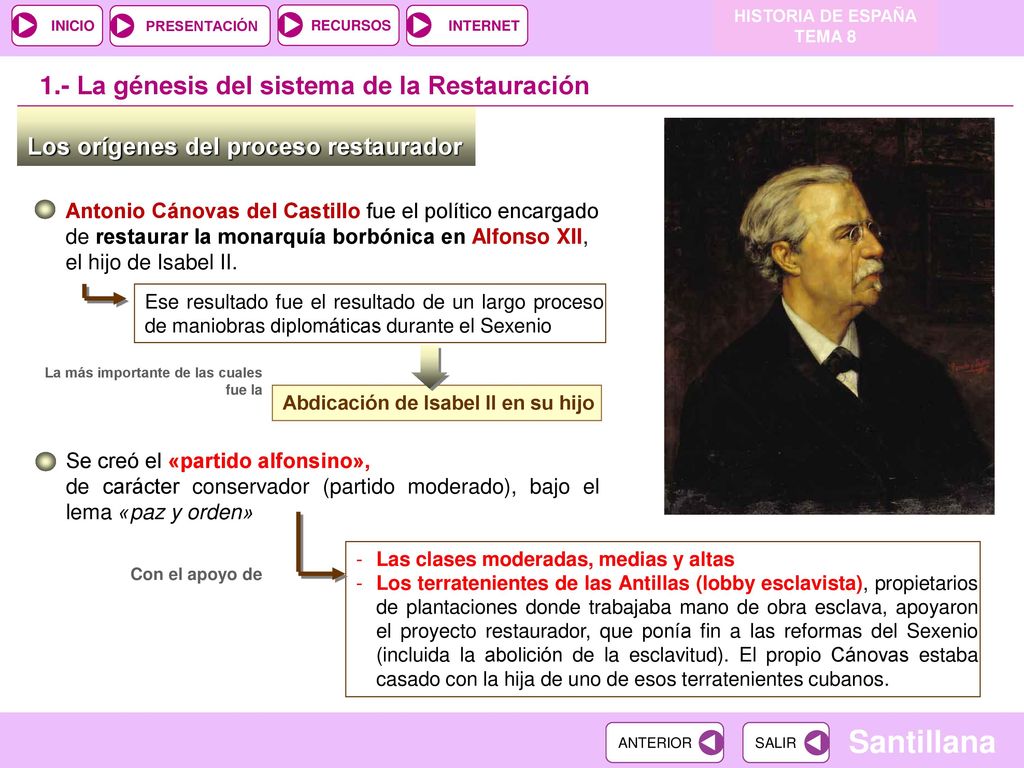Click the red text 'Alfonso XII'
Screen dimensions: 1024x768
tap(527, 236)
